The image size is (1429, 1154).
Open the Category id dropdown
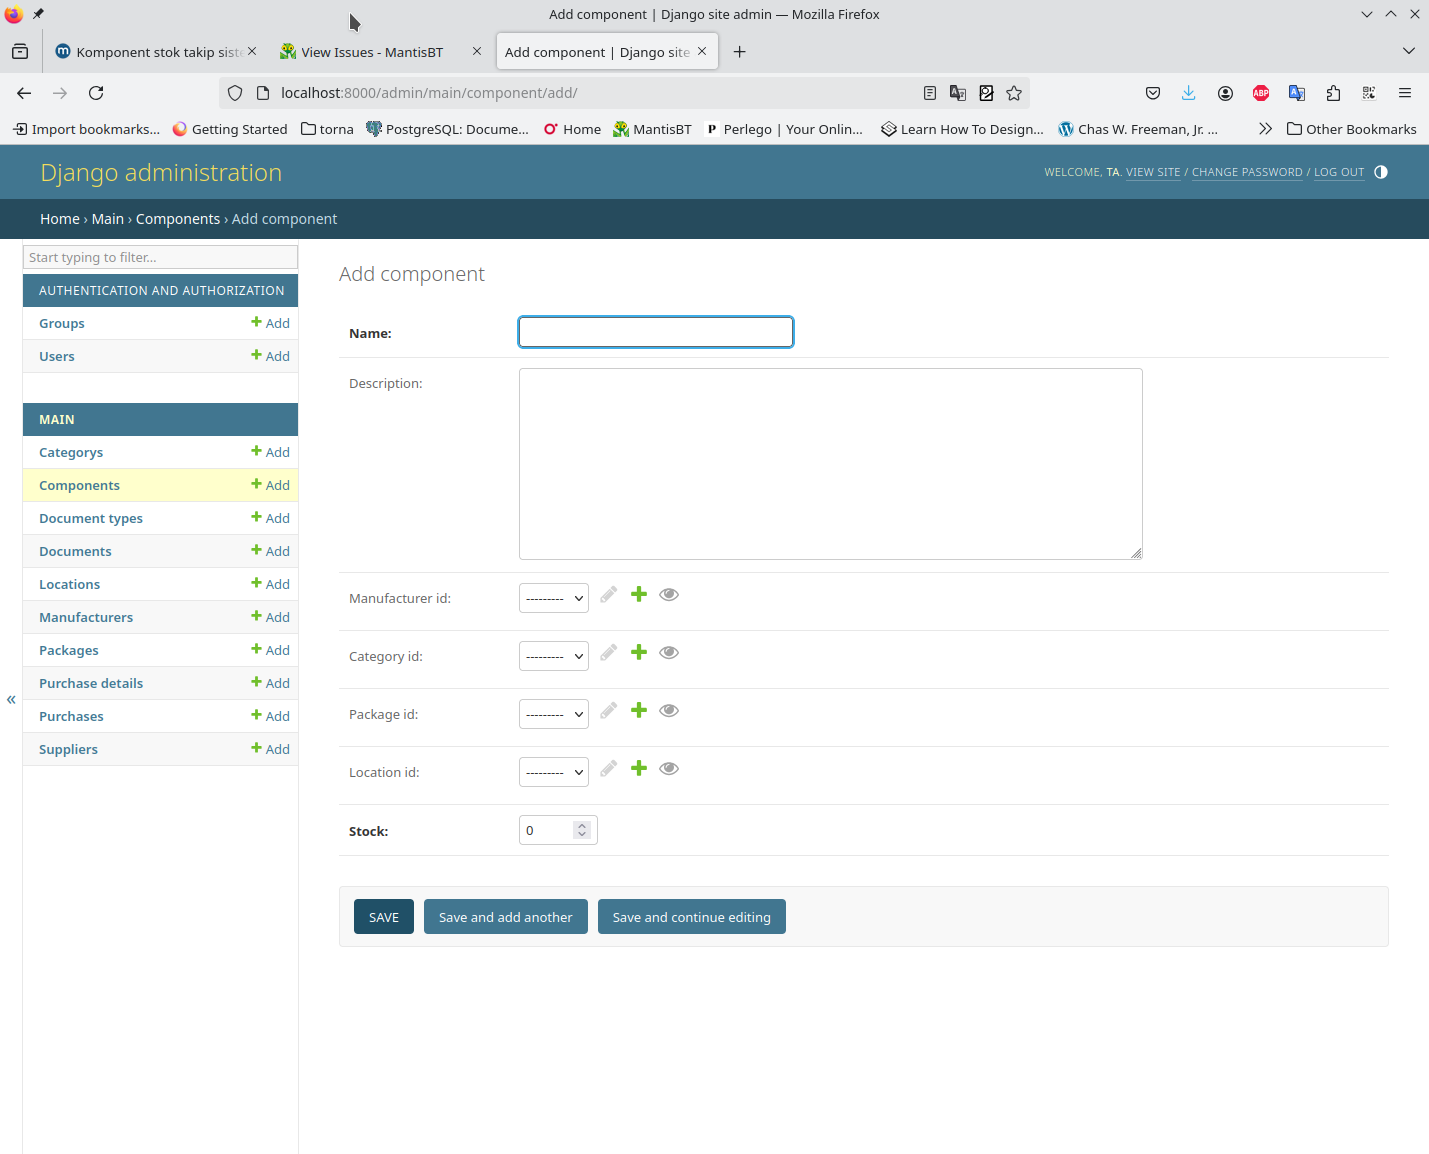(554, 657)
